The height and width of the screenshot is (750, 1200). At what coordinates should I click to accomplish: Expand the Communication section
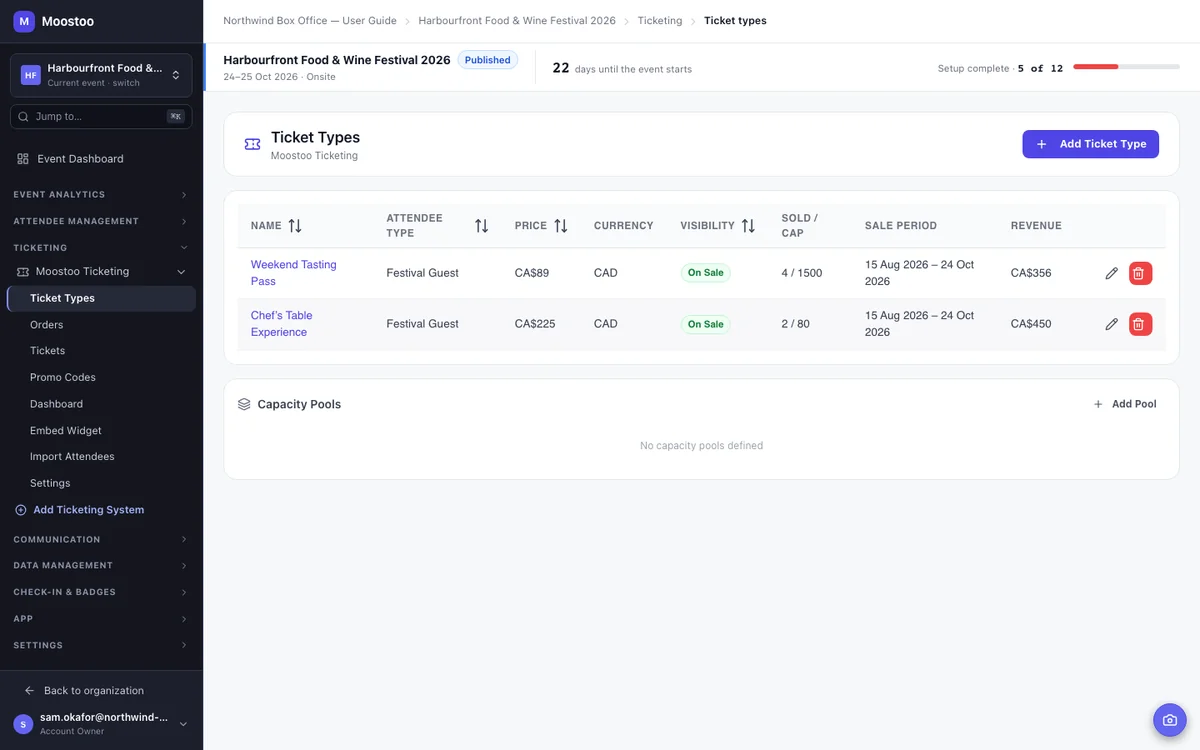101,540
